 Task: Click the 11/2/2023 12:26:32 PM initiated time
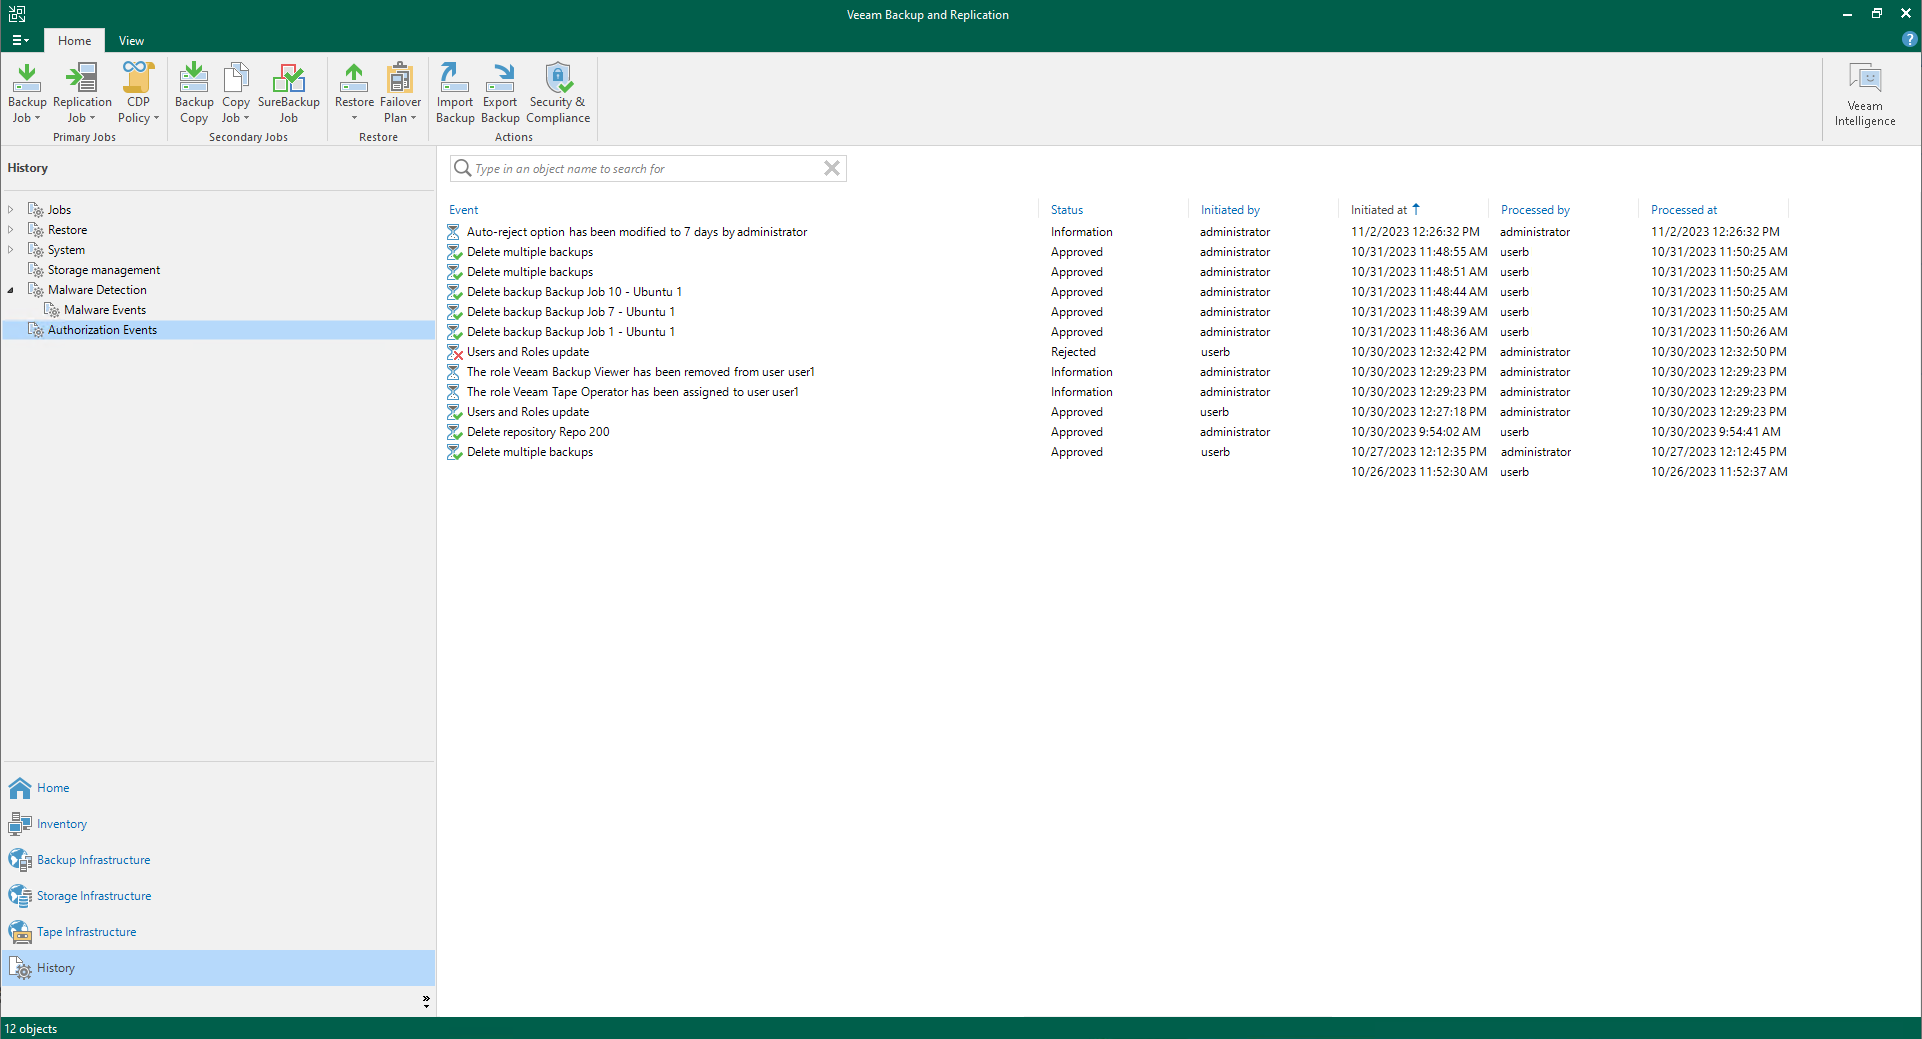[x=1415, y=232]
